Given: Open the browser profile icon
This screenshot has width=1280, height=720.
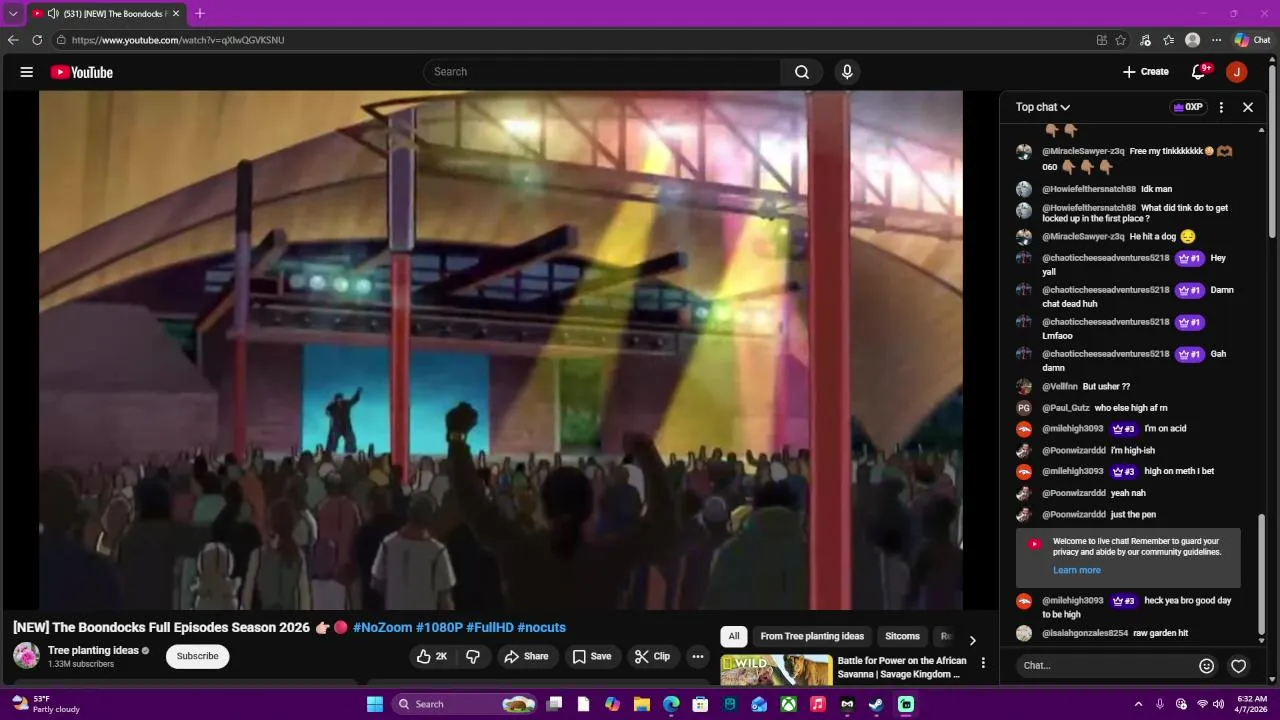Looking at the screenshot, I should pos(1193,40).
